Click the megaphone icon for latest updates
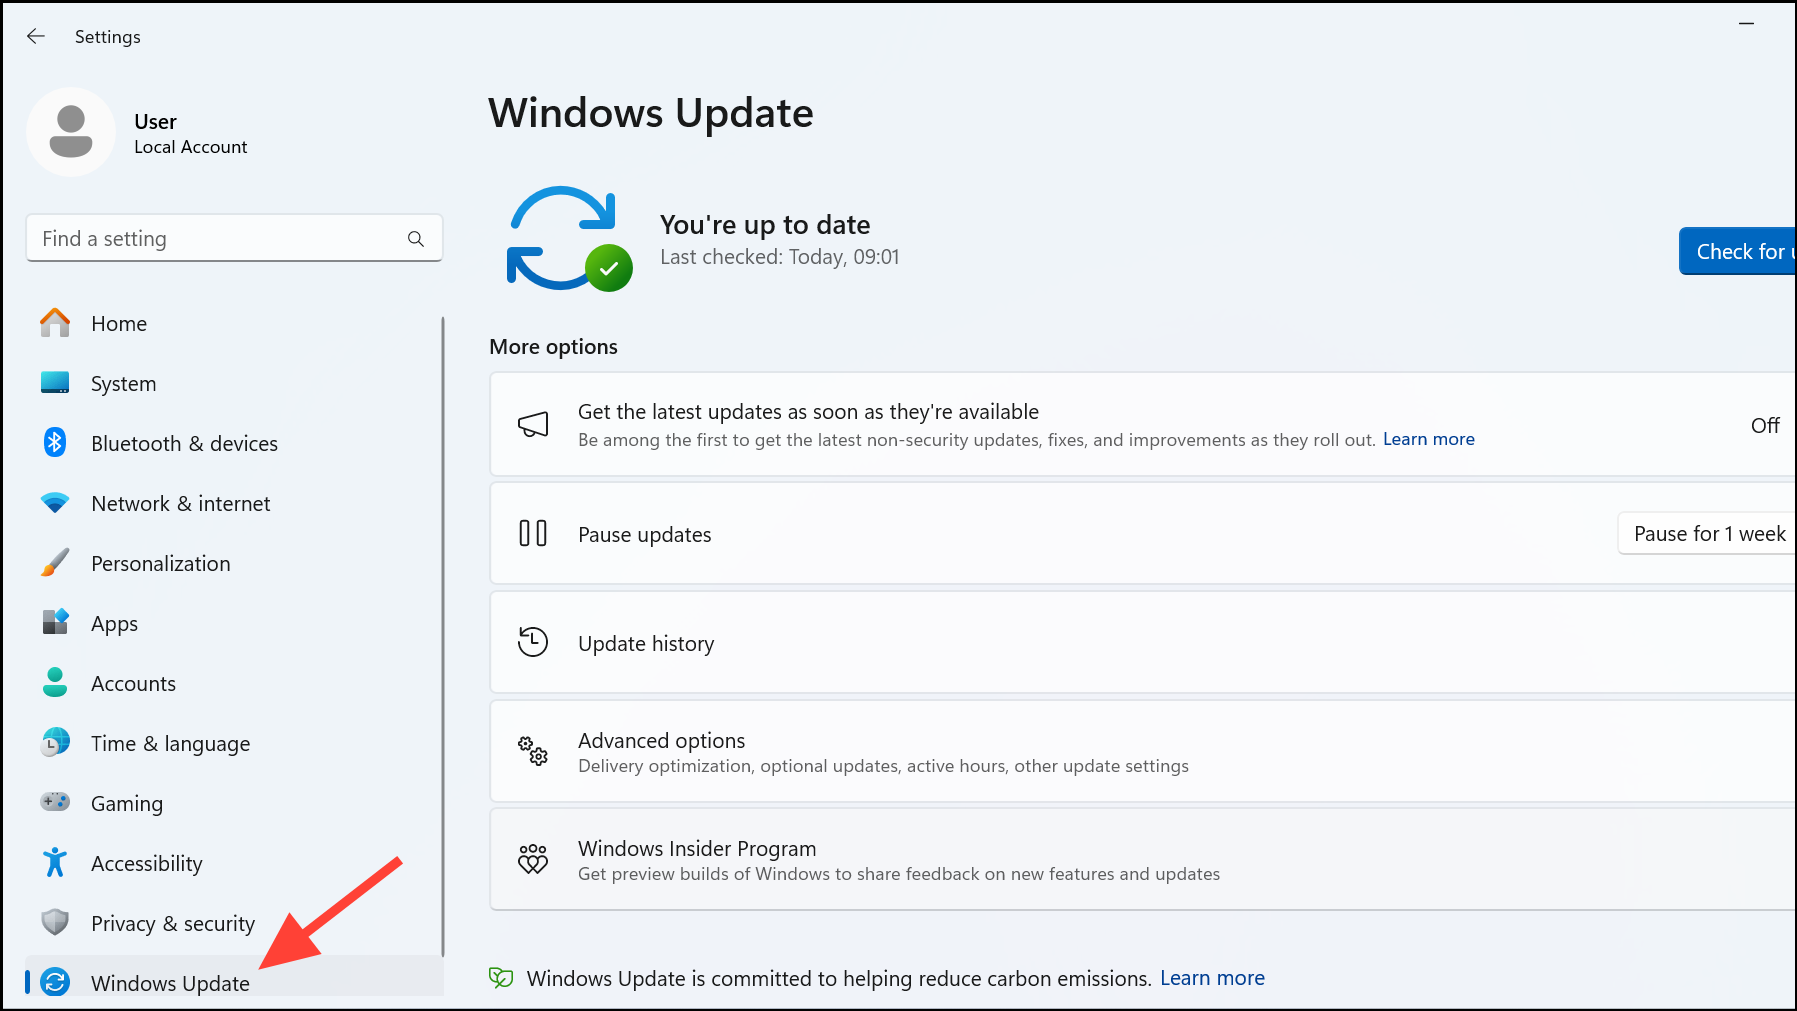Viewport: 1797px width, 1011px height. coord(533,424)
